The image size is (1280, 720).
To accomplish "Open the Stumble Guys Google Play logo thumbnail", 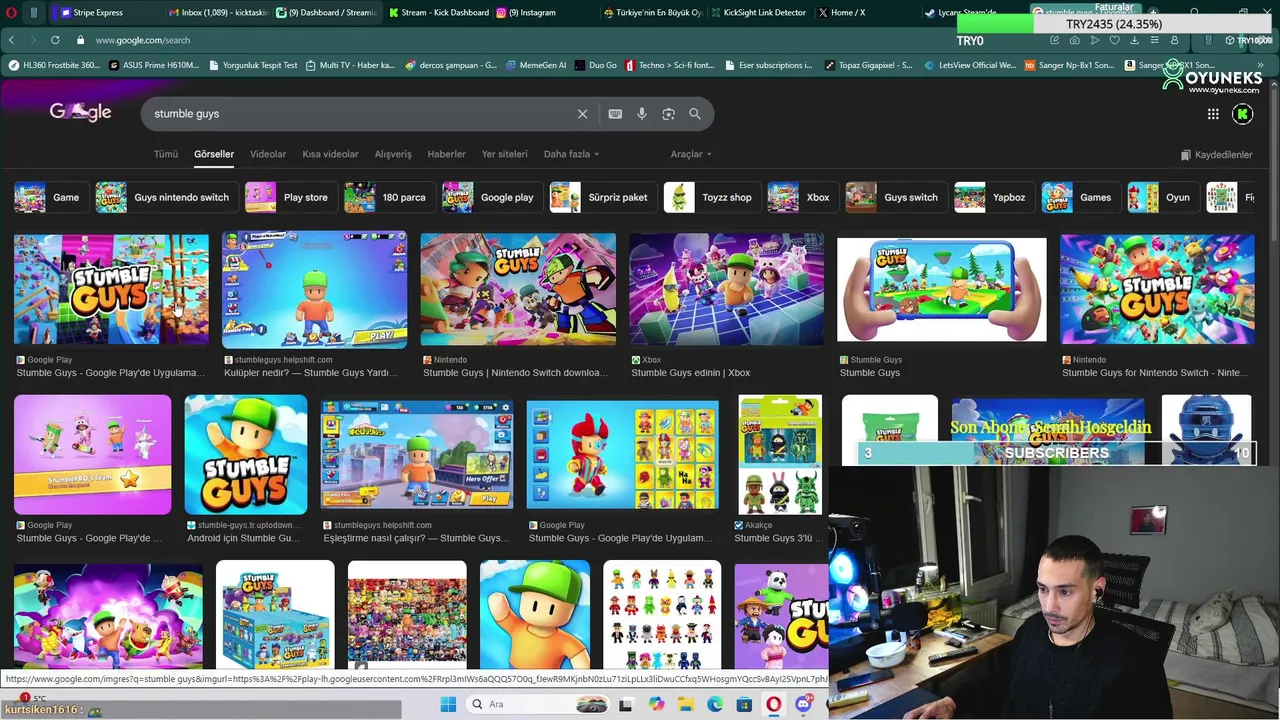I will 111,289.
